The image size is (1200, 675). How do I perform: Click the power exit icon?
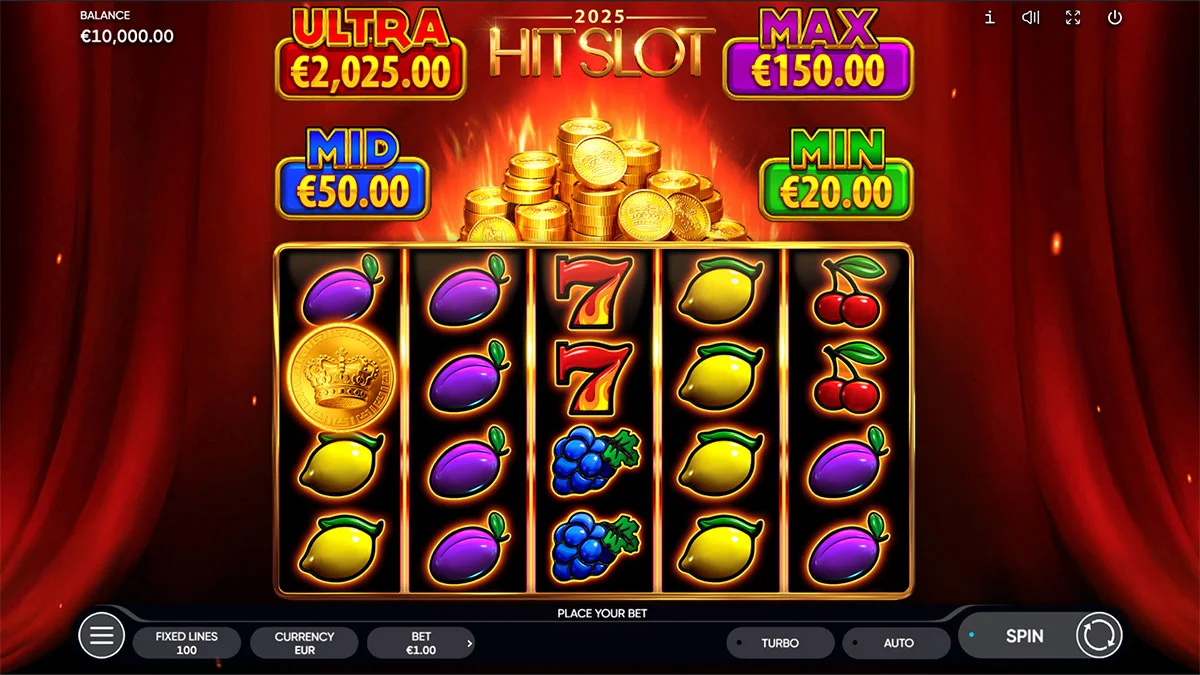(x=1115, y=17)
